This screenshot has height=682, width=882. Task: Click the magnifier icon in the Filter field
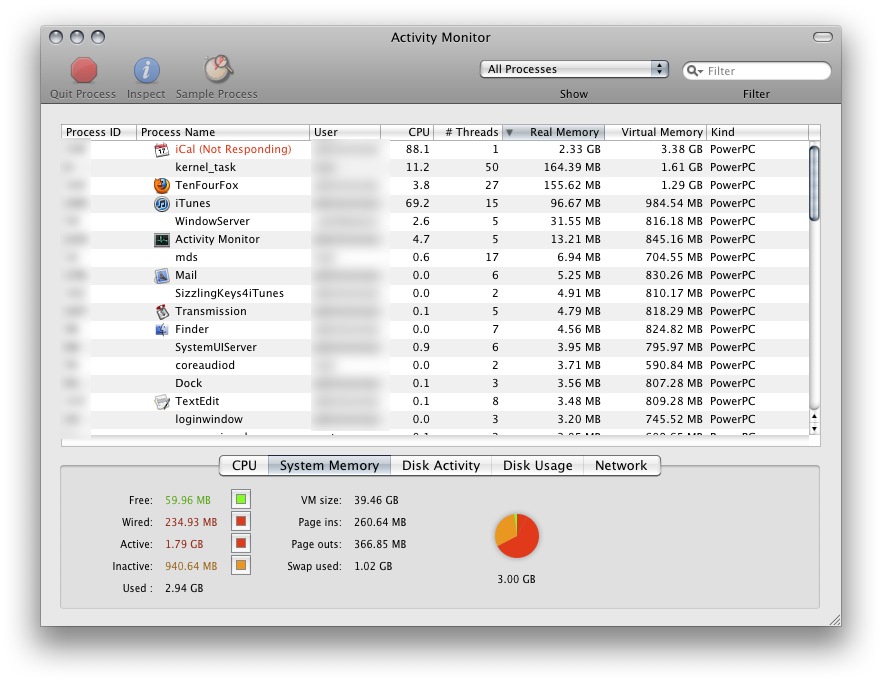694,71
